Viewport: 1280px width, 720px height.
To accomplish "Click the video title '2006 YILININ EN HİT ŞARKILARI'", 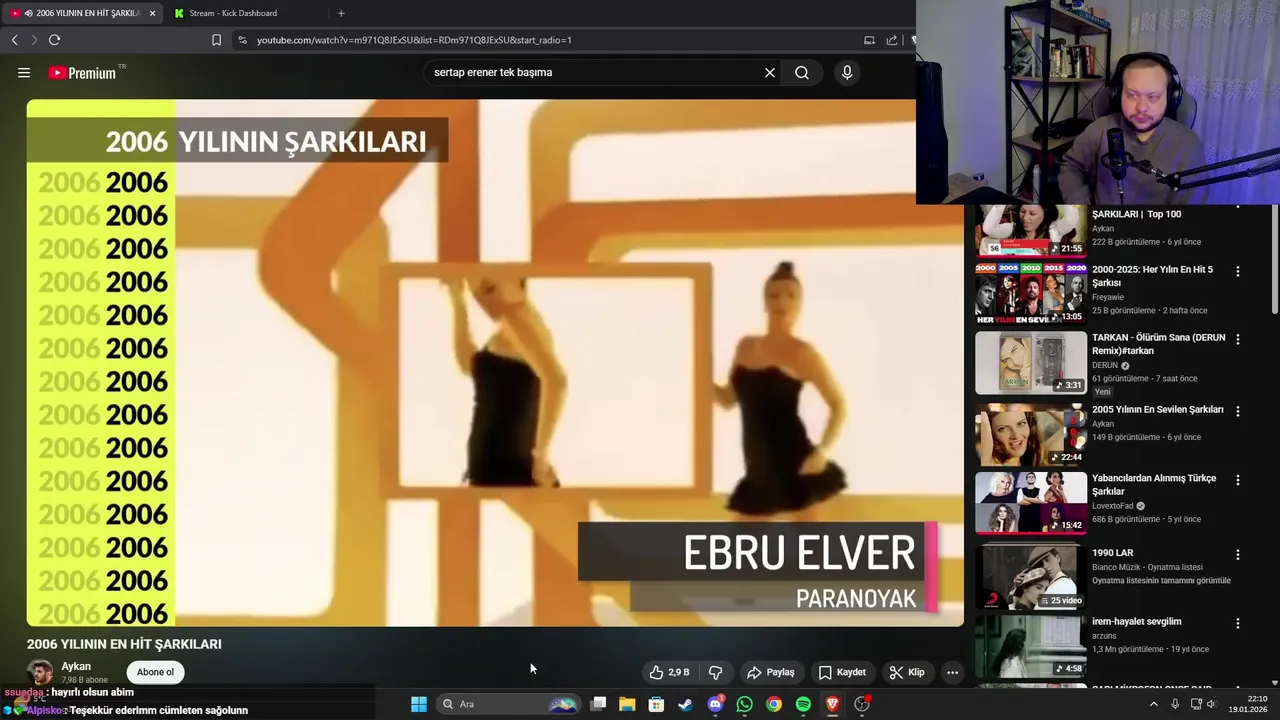I will pyautogui.click(x=124, y=644).
